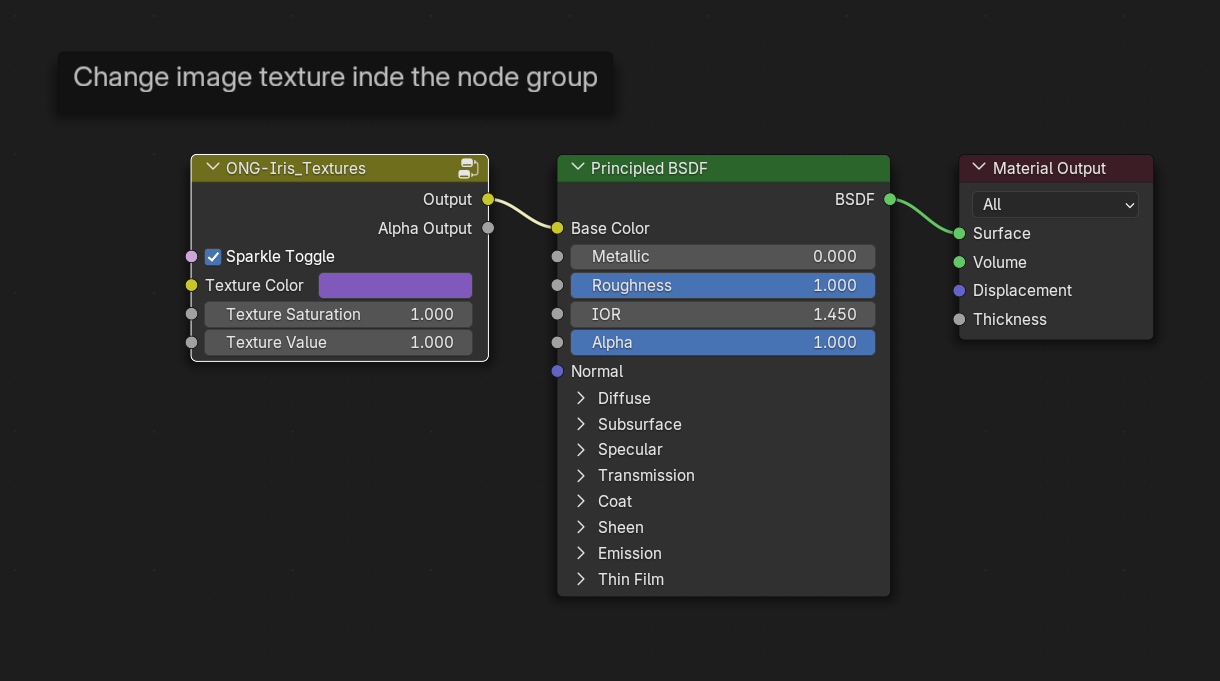This screenshot has height=681, width=1220.
Task: Expand the Coat panel
Action: tap(580, 501)
